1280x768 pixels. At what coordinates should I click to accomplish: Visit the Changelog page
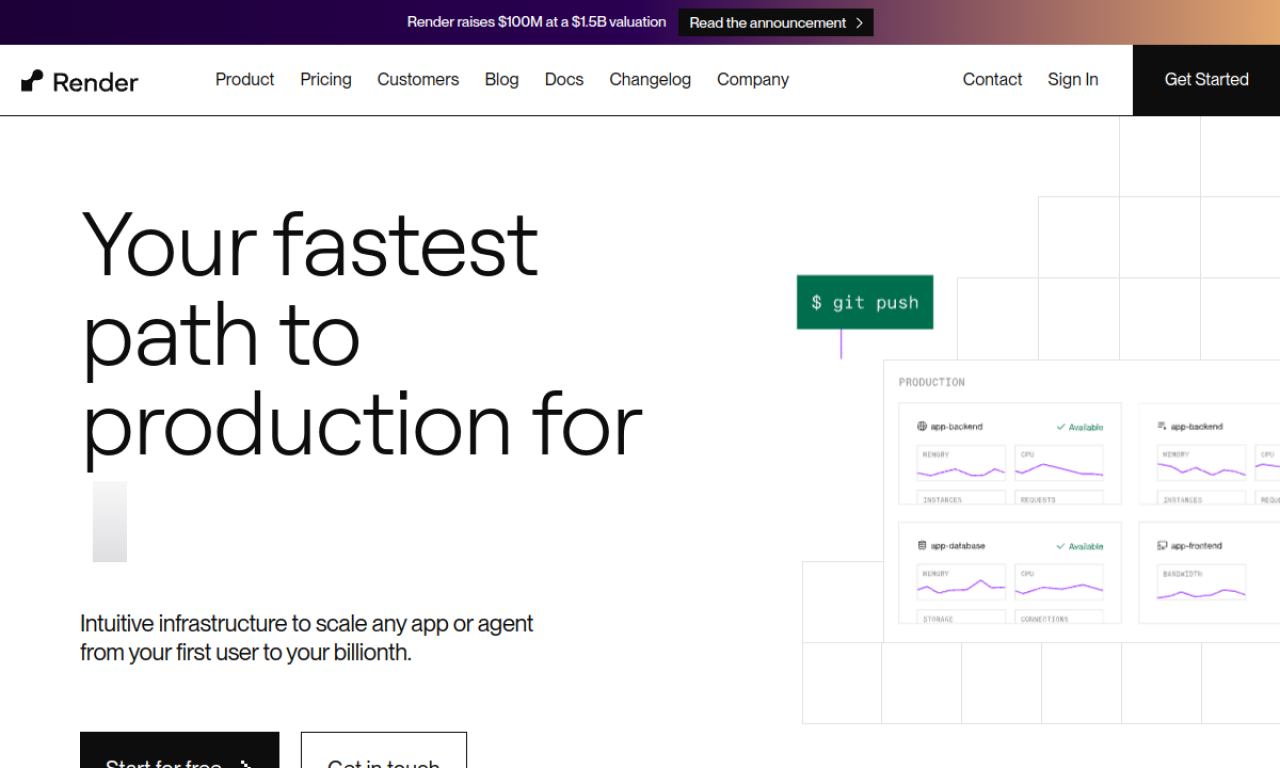650,80
